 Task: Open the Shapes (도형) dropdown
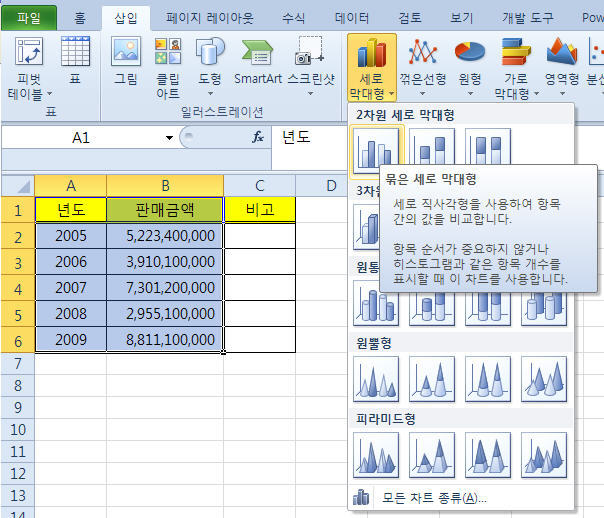pyautogui.click(x=210, y=60)
